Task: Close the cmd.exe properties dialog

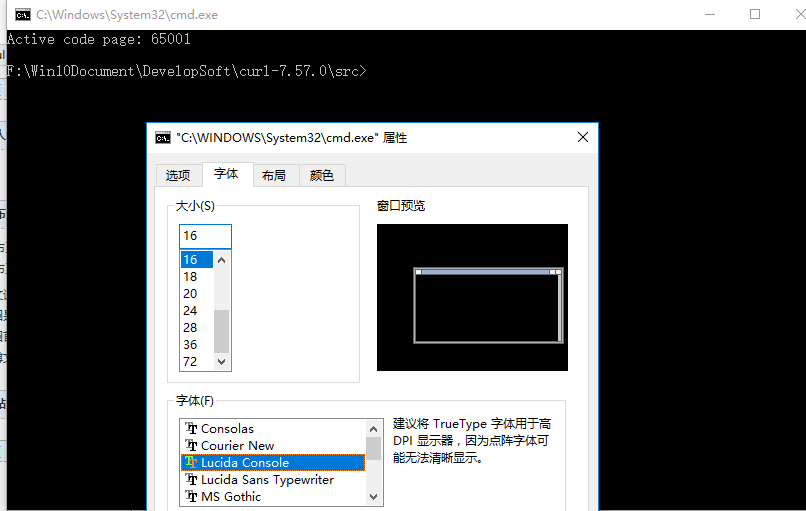Action: point(582,137)
